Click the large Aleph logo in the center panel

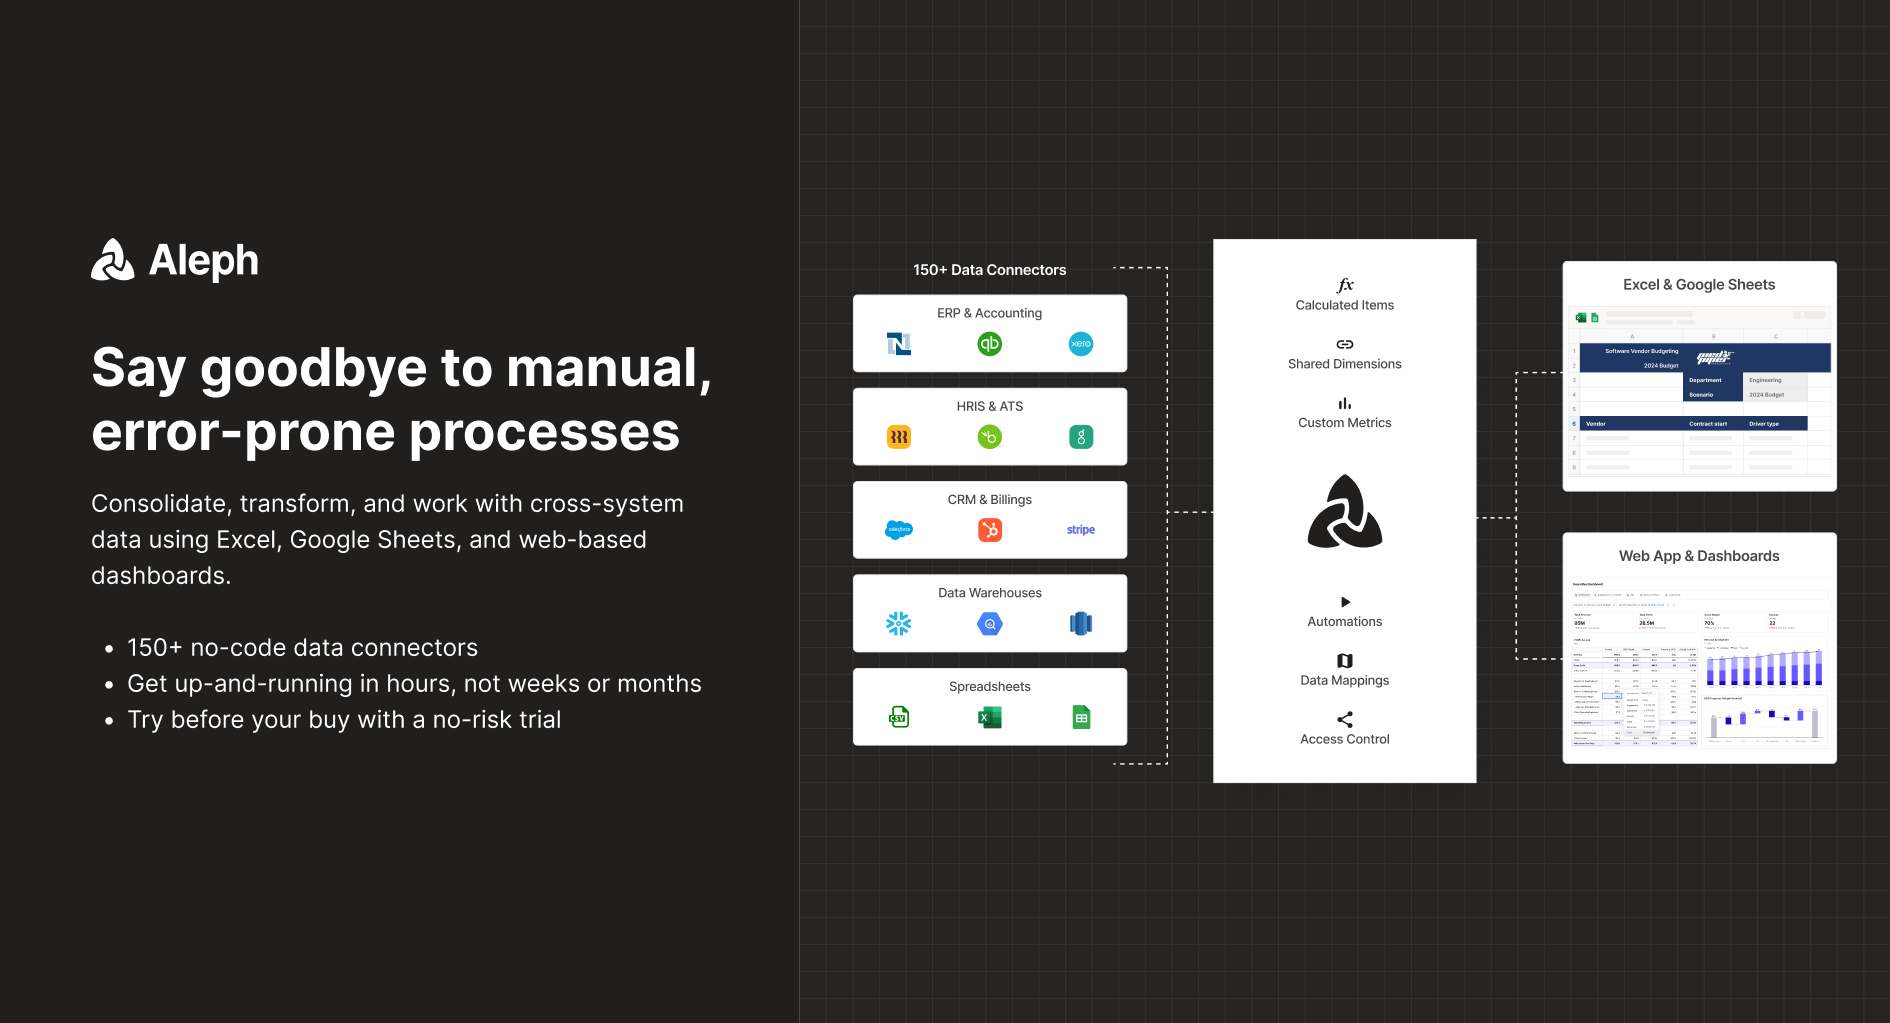[1345, 511]
